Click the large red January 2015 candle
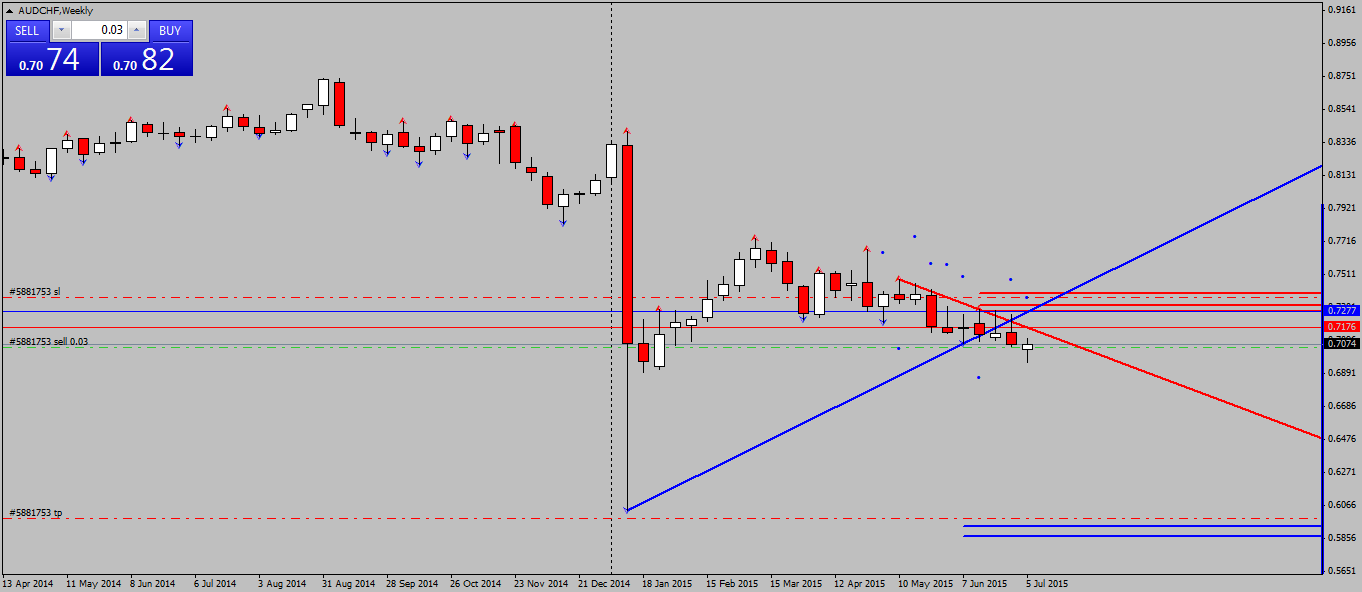The image size is (1362, 592). (627, 244)
